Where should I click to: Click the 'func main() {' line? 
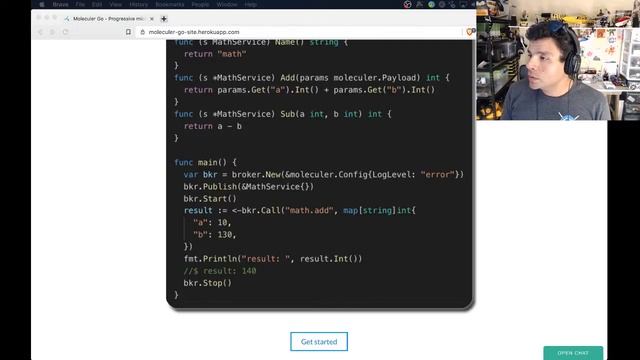click(x=205, y=162)
